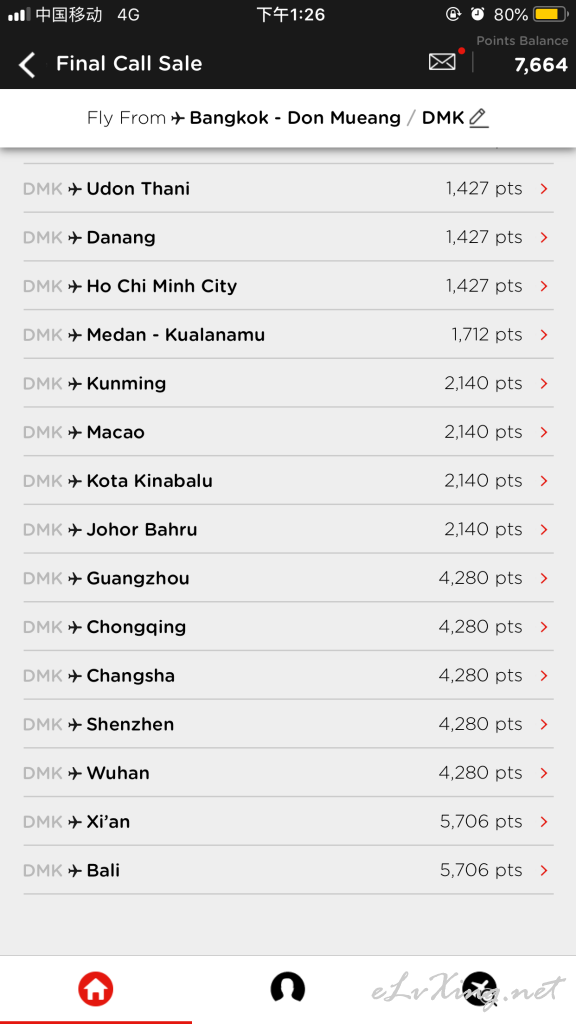Tap the airplane flights icon in bottom bar
This screenshot has height=1024, width=576.
tap(480, 989)
